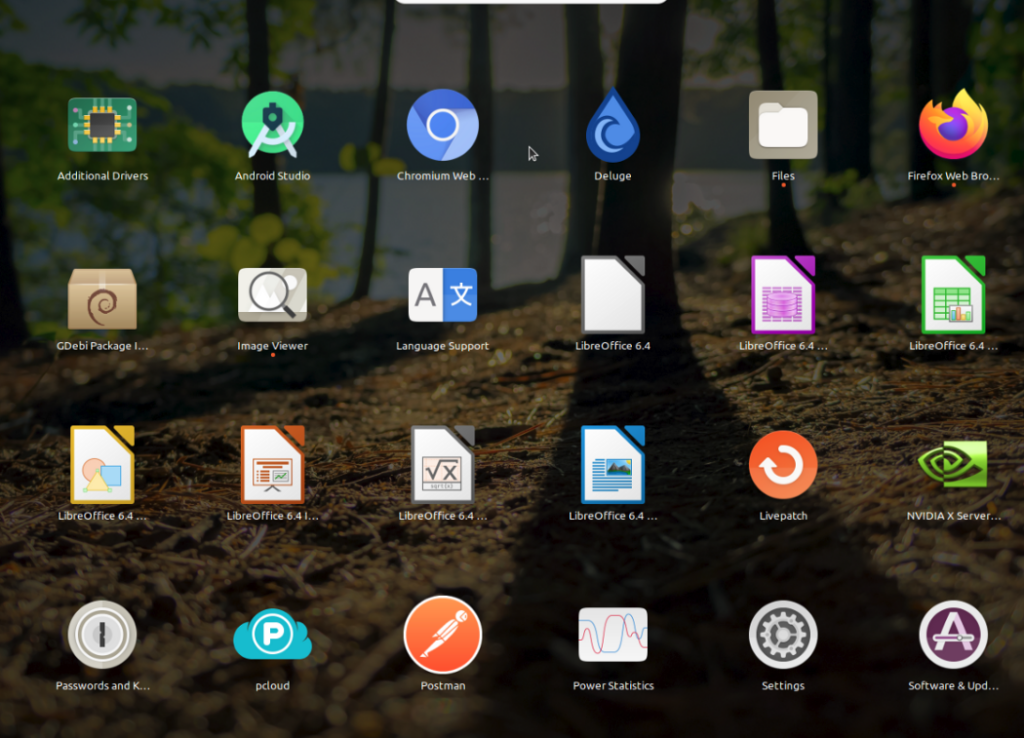Open GDebi Package Installer

pos(103,298)
